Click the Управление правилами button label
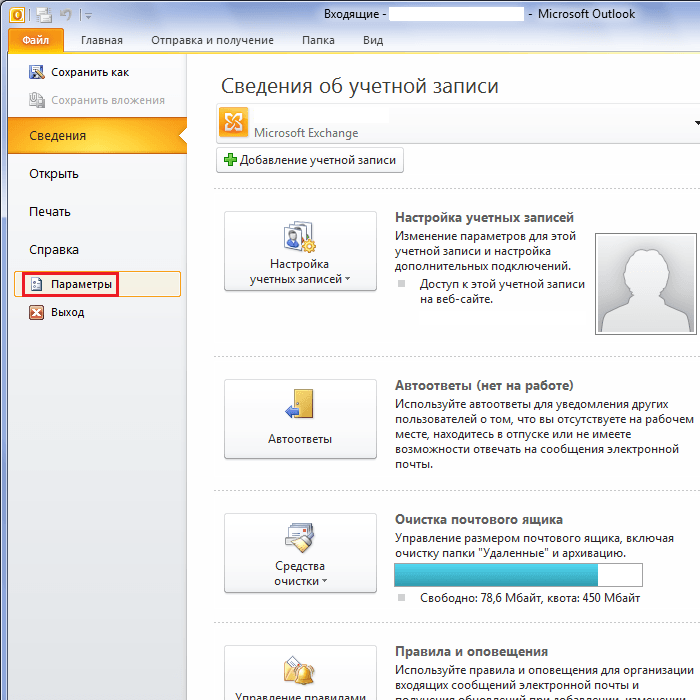Screen dimensions: 700x700 click(x=300, y=696)
